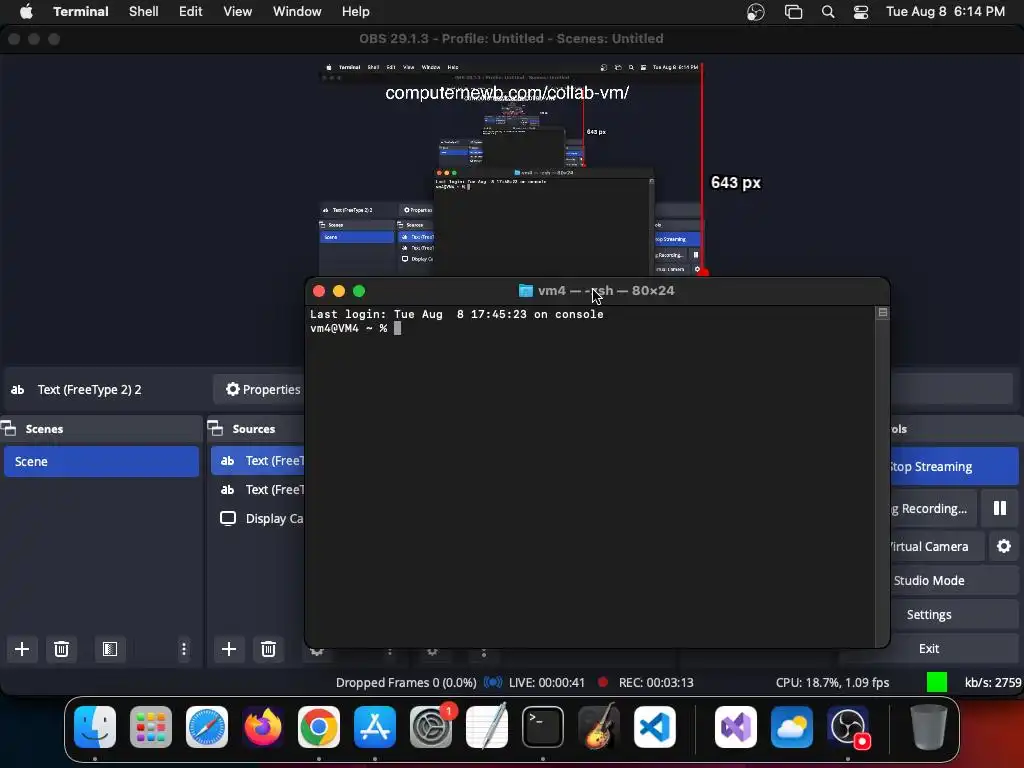Click the OBS preview canvas
The image size is (1024, 768).
511,168
